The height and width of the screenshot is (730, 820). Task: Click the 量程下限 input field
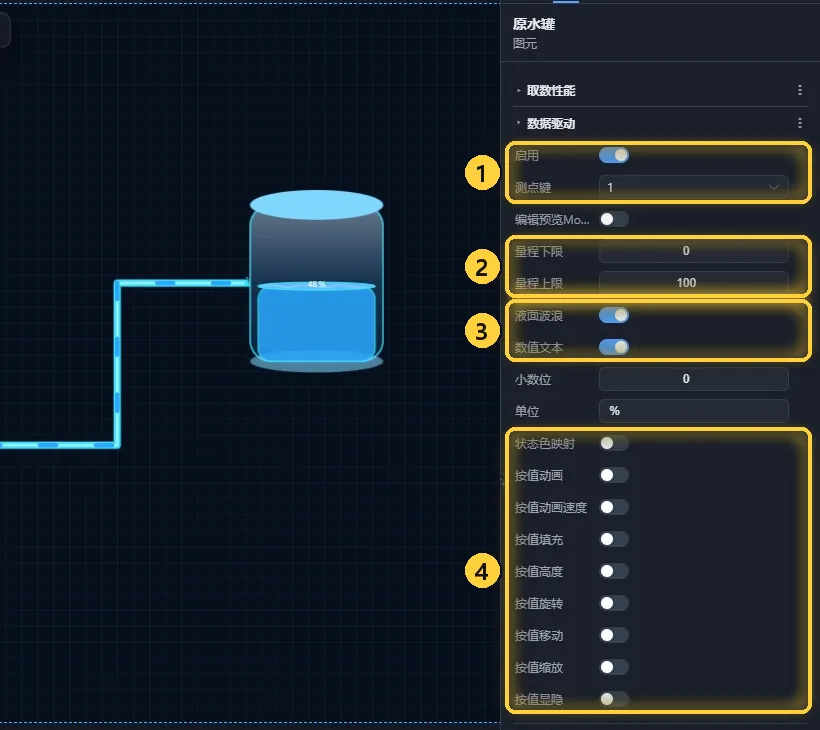693,251
